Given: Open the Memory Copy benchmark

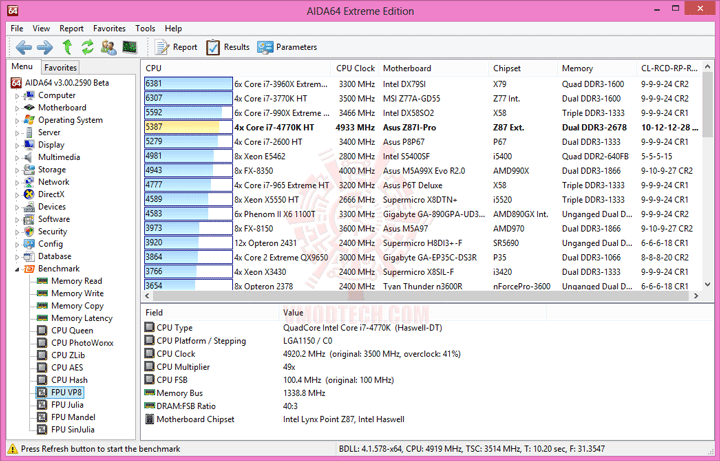Looking at the screenshot, I should [77, 306].
